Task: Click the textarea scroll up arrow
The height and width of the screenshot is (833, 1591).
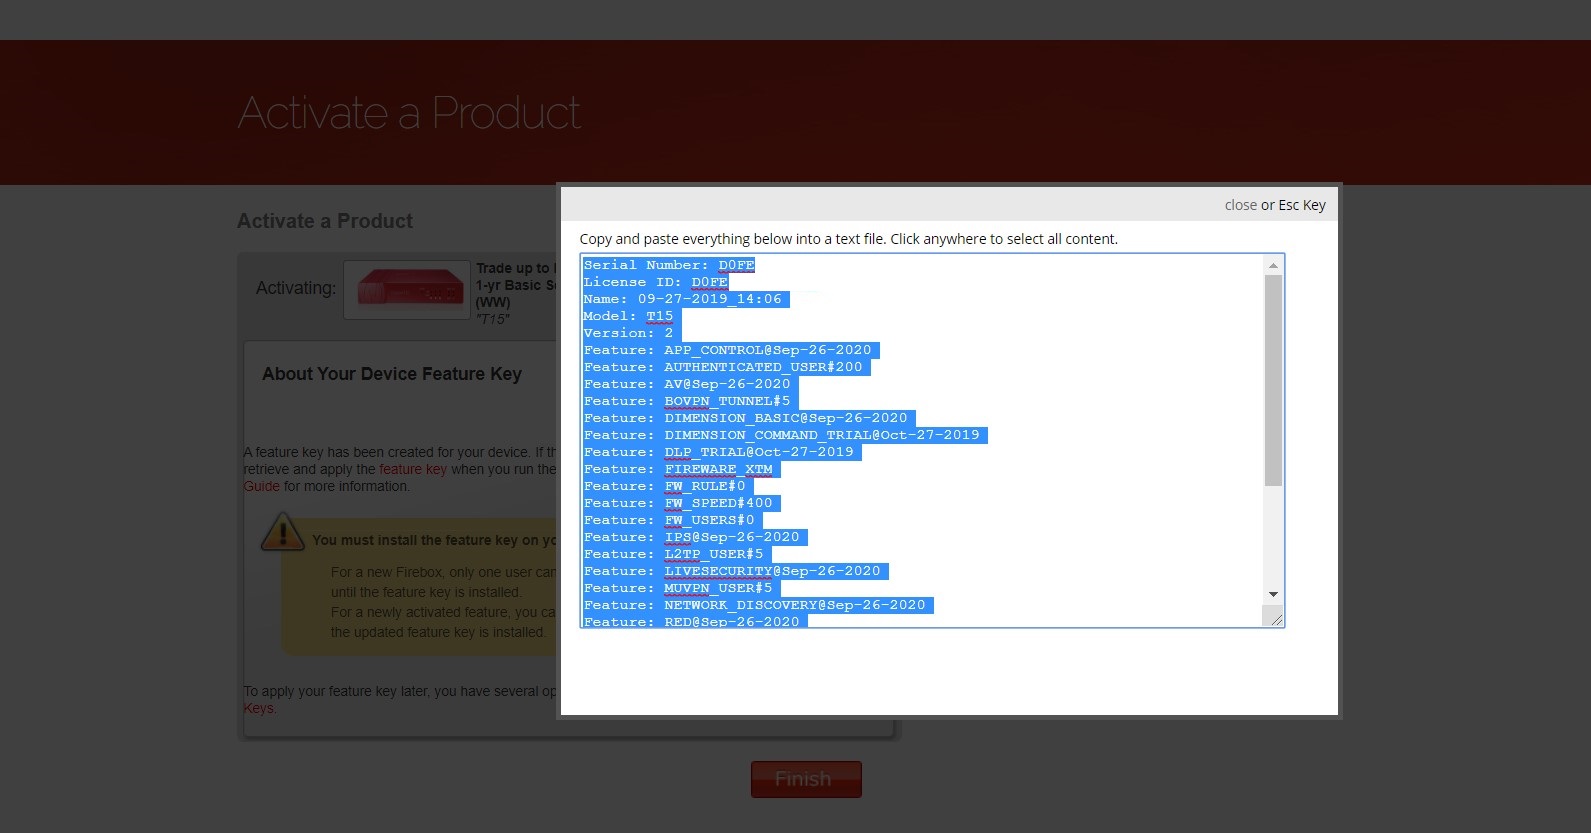Action: click(1273, 265)
